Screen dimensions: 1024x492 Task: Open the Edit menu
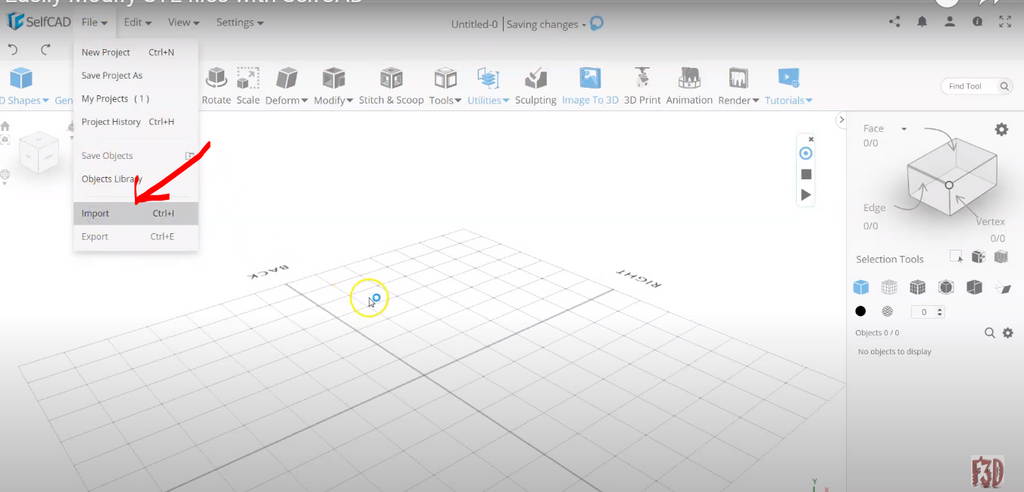click(x=137, y=22)
